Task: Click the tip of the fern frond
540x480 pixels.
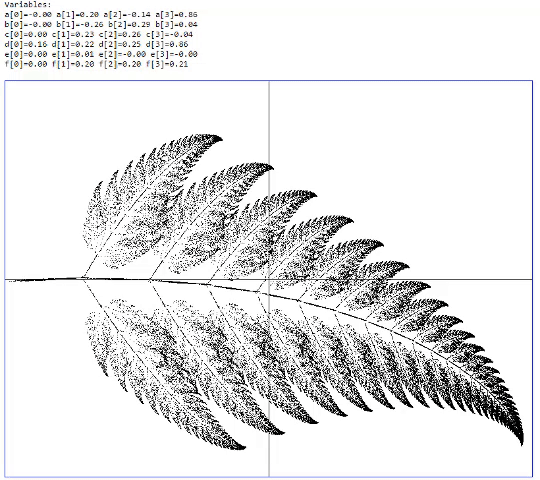Action: point(522,444)
